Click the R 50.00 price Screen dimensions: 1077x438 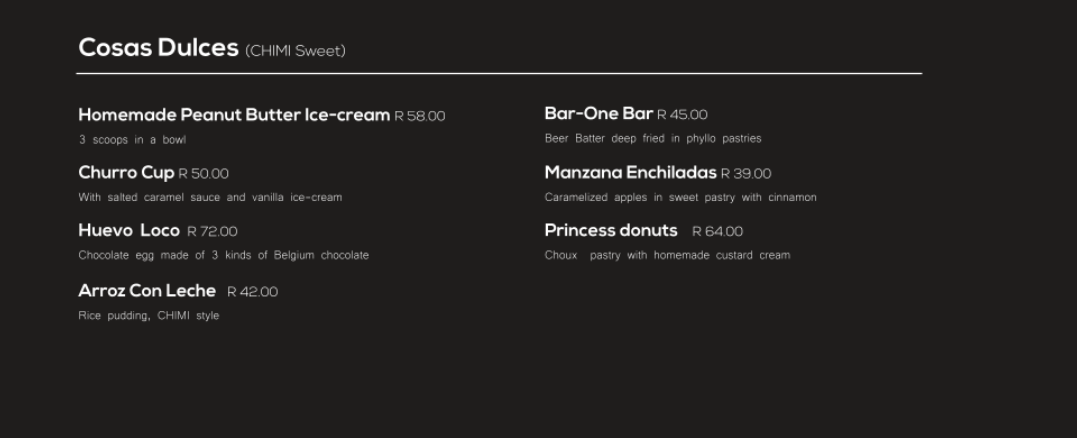(x=204, y=174)
